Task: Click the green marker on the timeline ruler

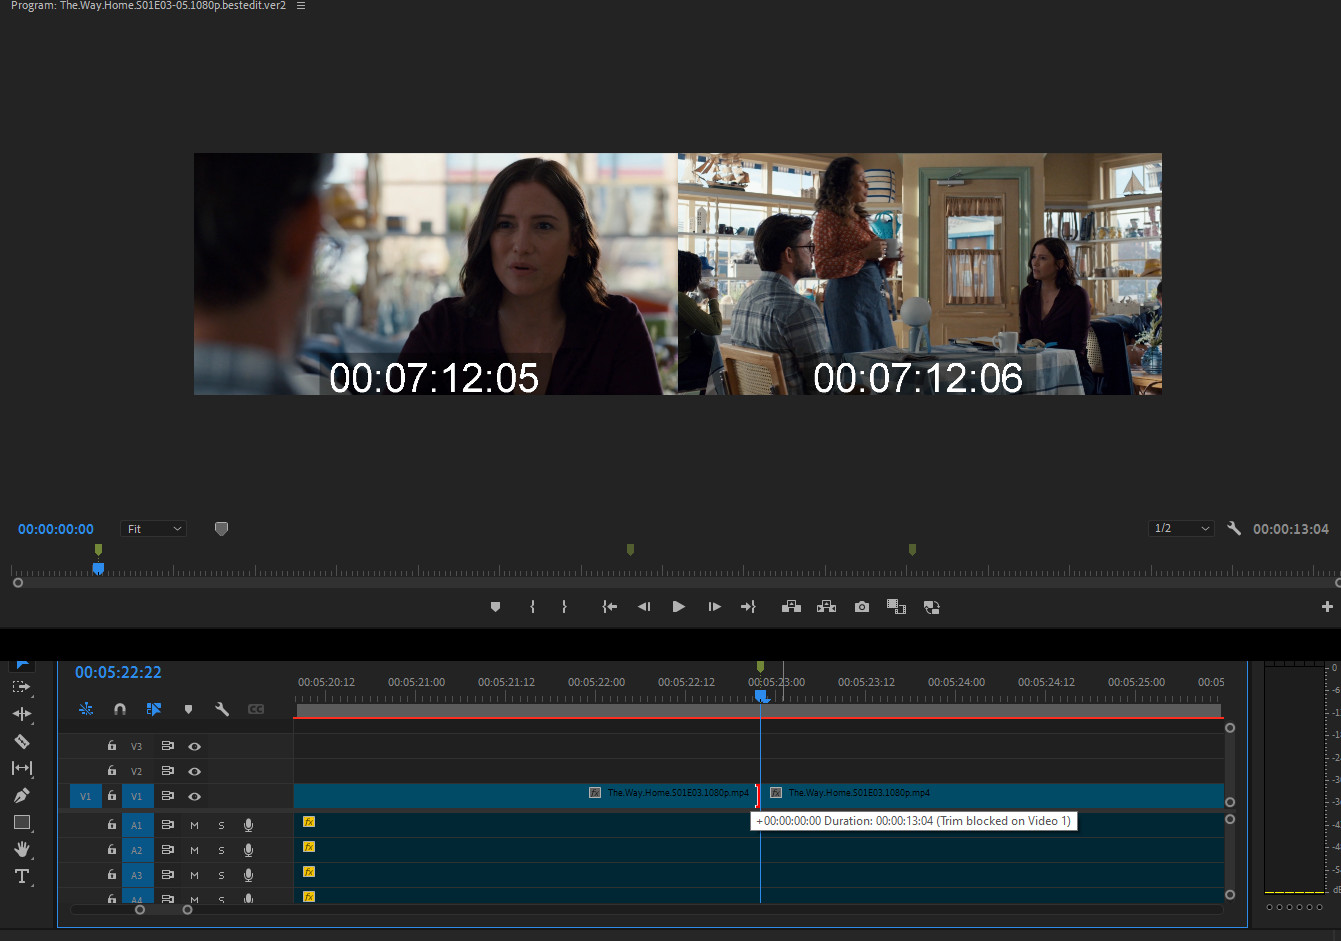Action: point(760,666)
